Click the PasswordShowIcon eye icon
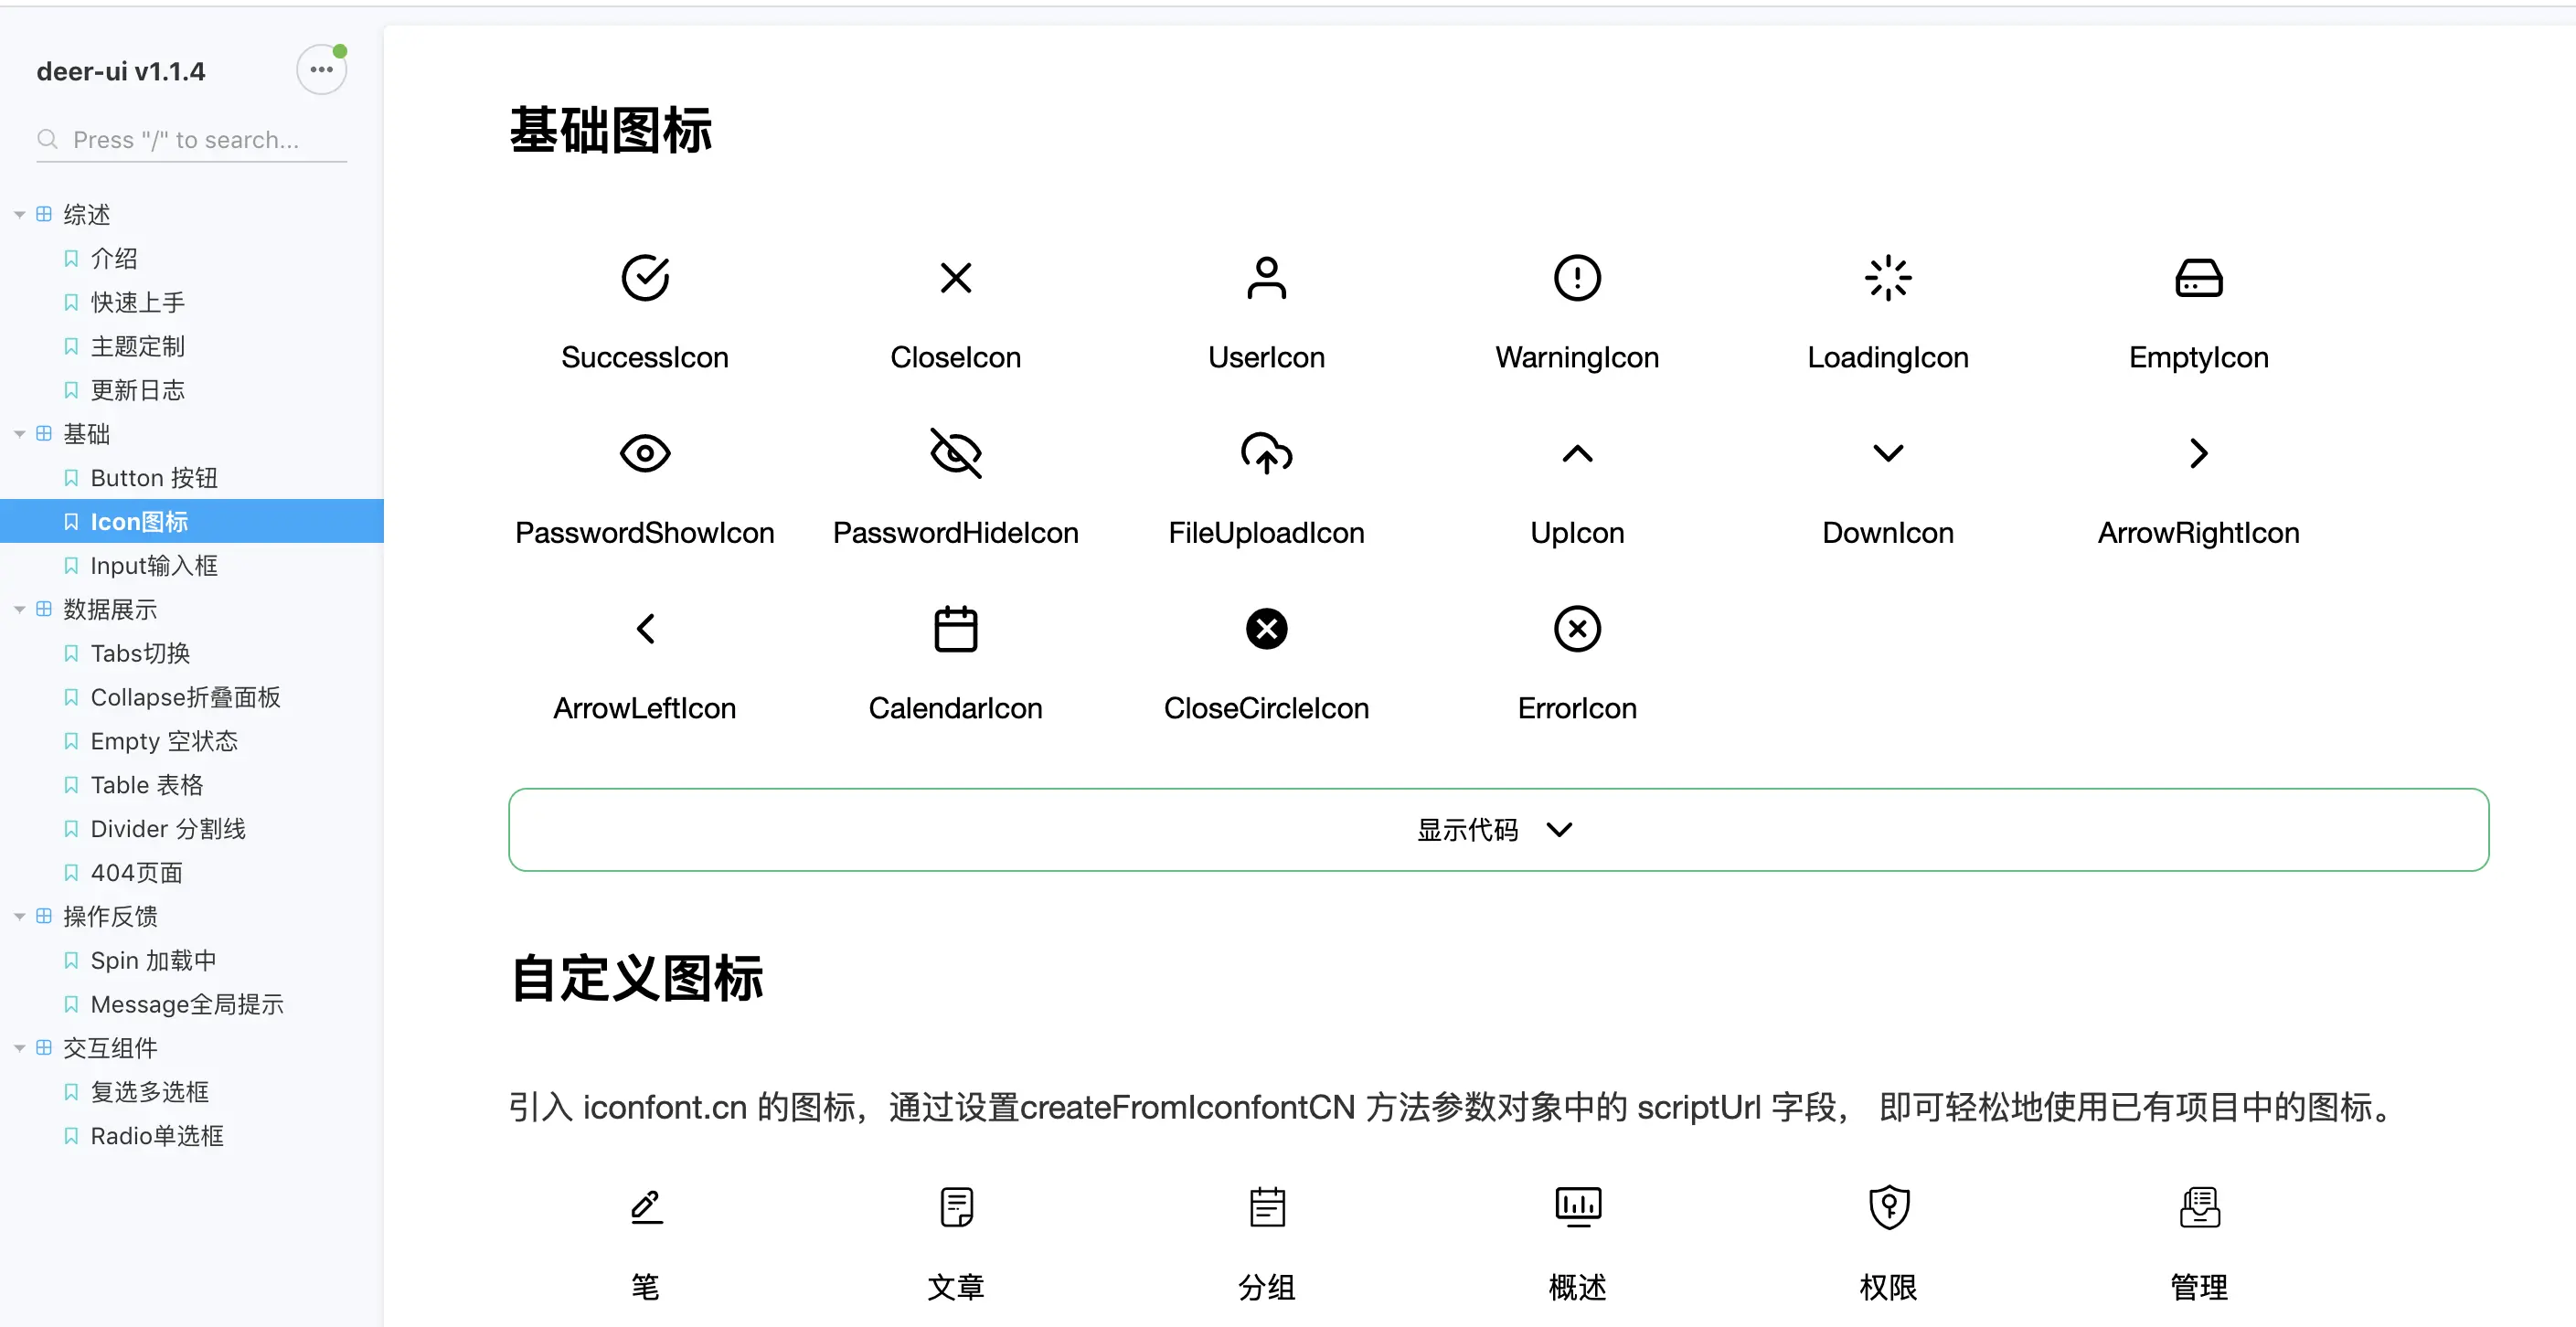This screenshot has width=2576, height=1327. click(x=645, y=453)
